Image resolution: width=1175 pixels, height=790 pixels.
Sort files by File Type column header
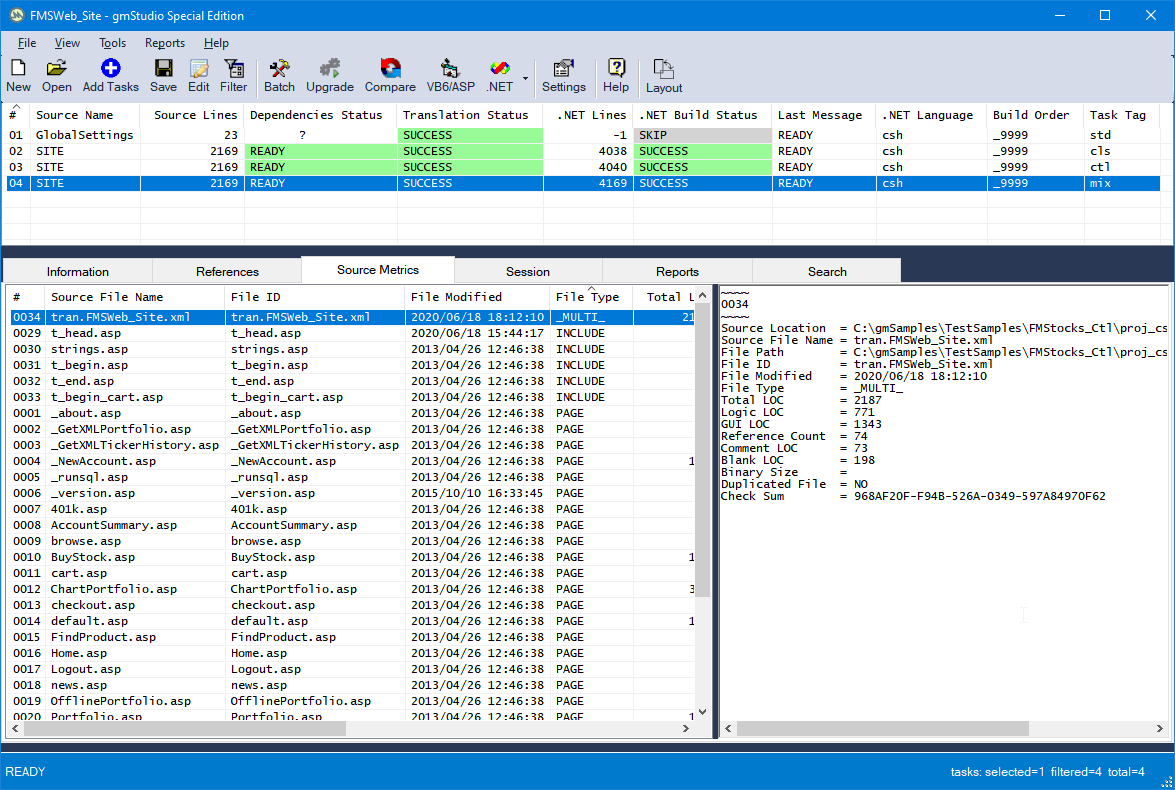[588, 297]
